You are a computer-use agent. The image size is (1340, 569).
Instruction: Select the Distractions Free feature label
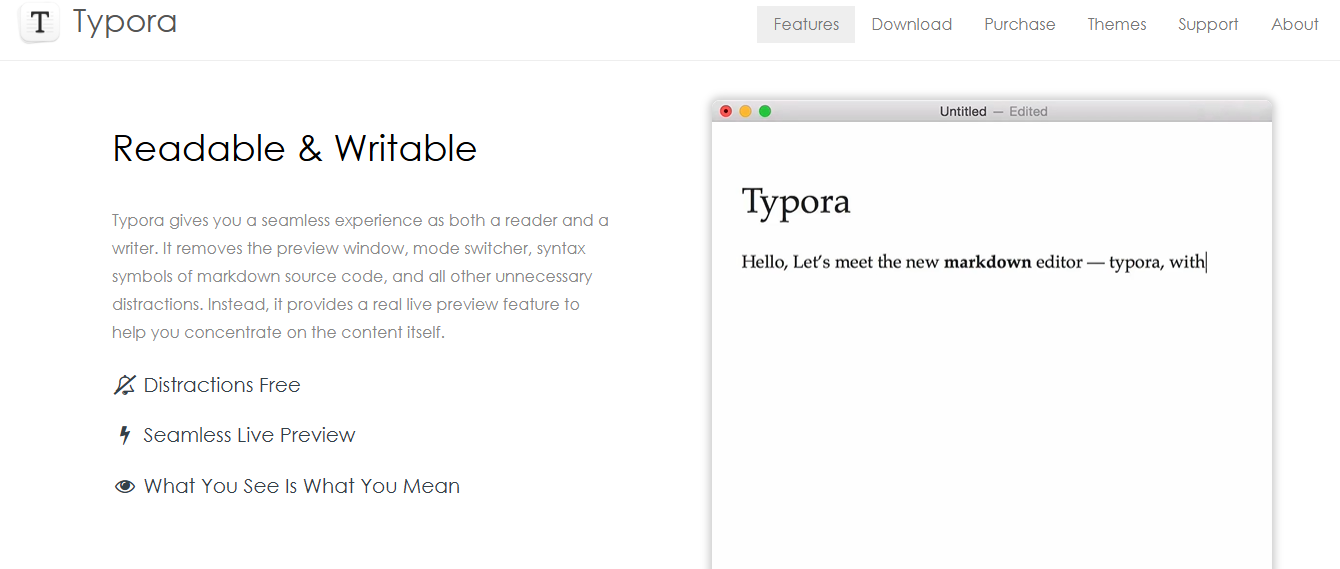coord(222,385)
